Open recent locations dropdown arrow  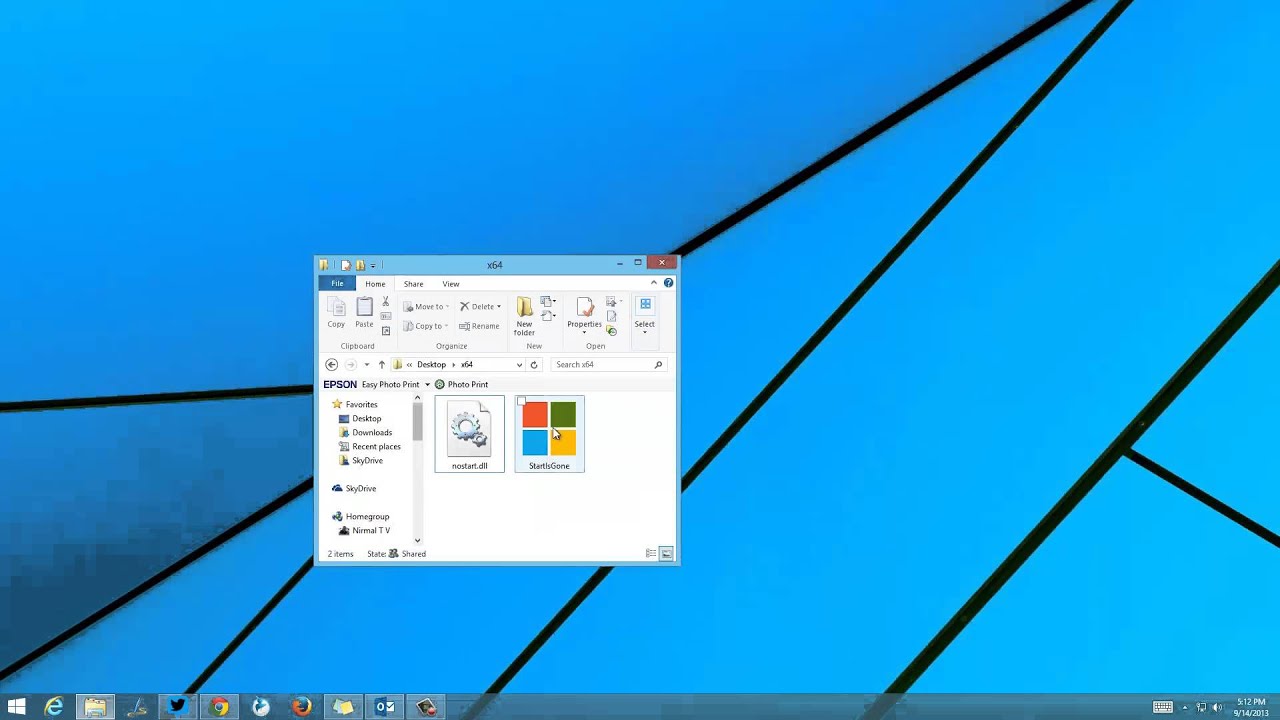[x=367, y=365]
